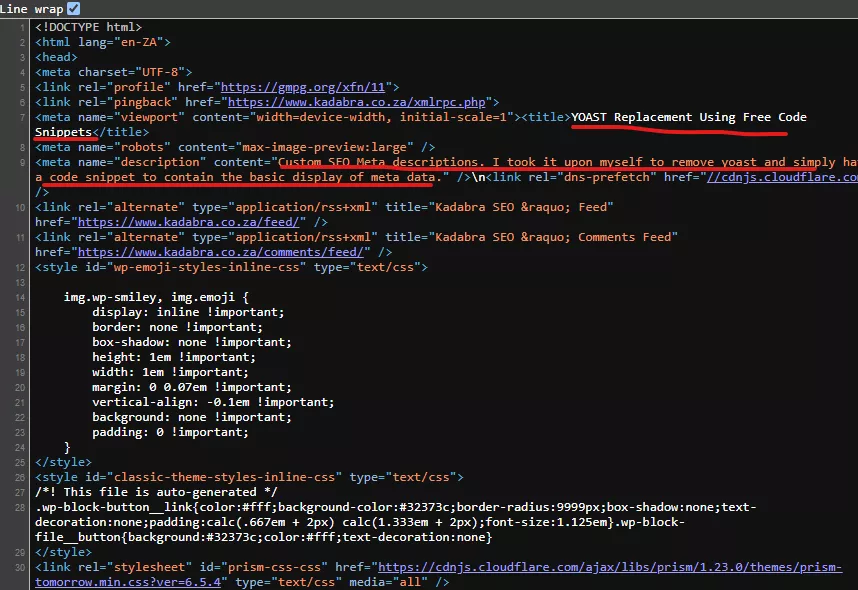Click 'border: none !important;' line

click(177, 327)
